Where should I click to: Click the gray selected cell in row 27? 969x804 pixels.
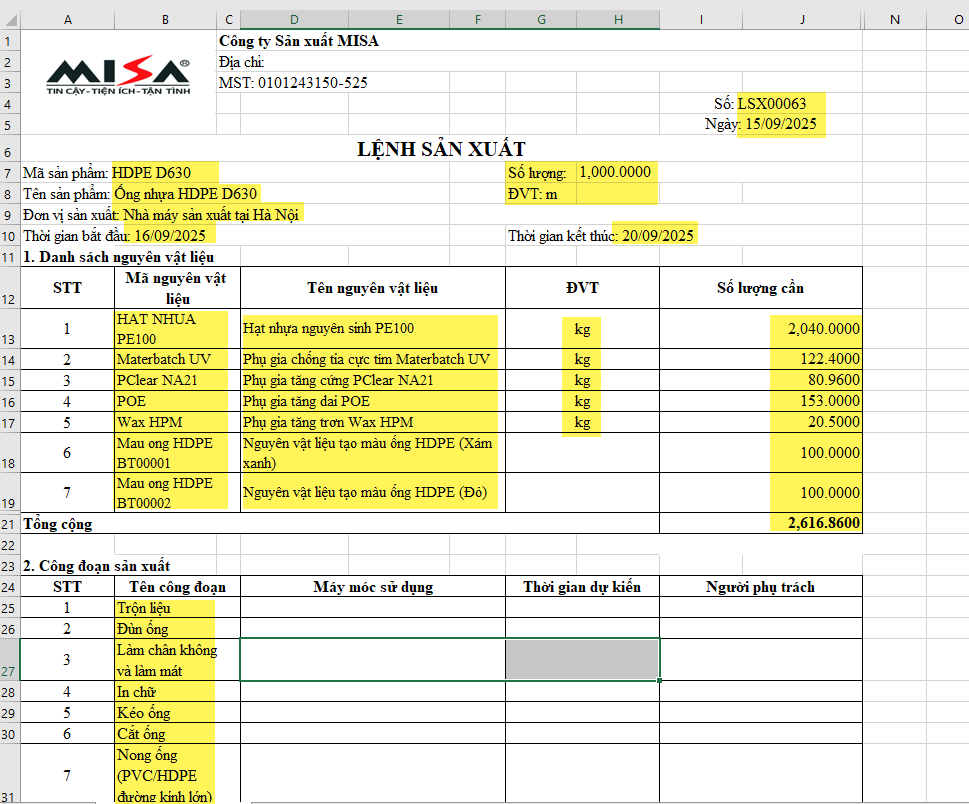(x=582, y=660)
